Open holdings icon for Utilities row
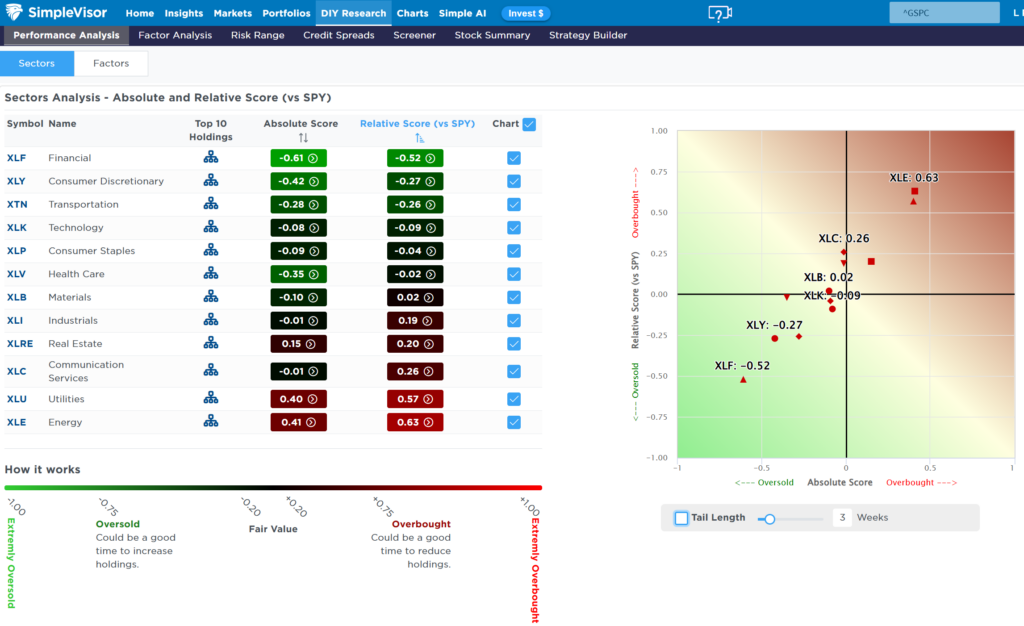1024x626 pixels. click(x=210, y=399)
